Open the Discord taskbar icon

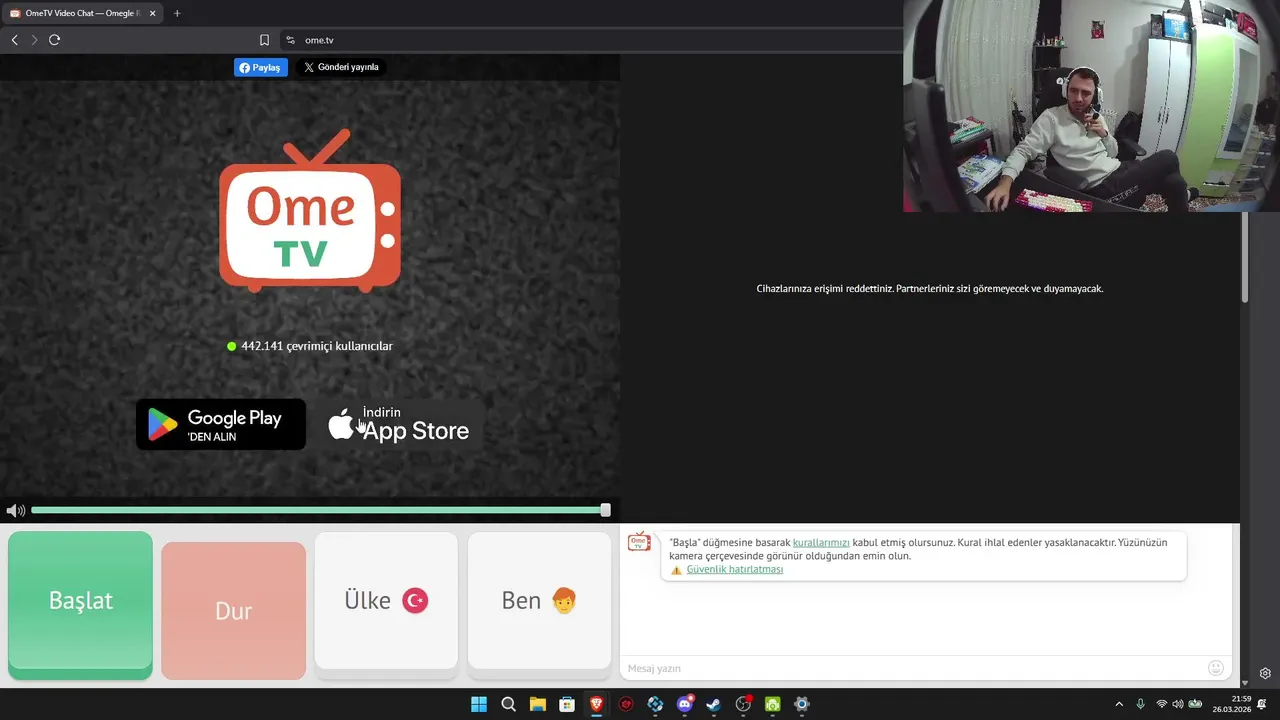click(x=684, y=704)
